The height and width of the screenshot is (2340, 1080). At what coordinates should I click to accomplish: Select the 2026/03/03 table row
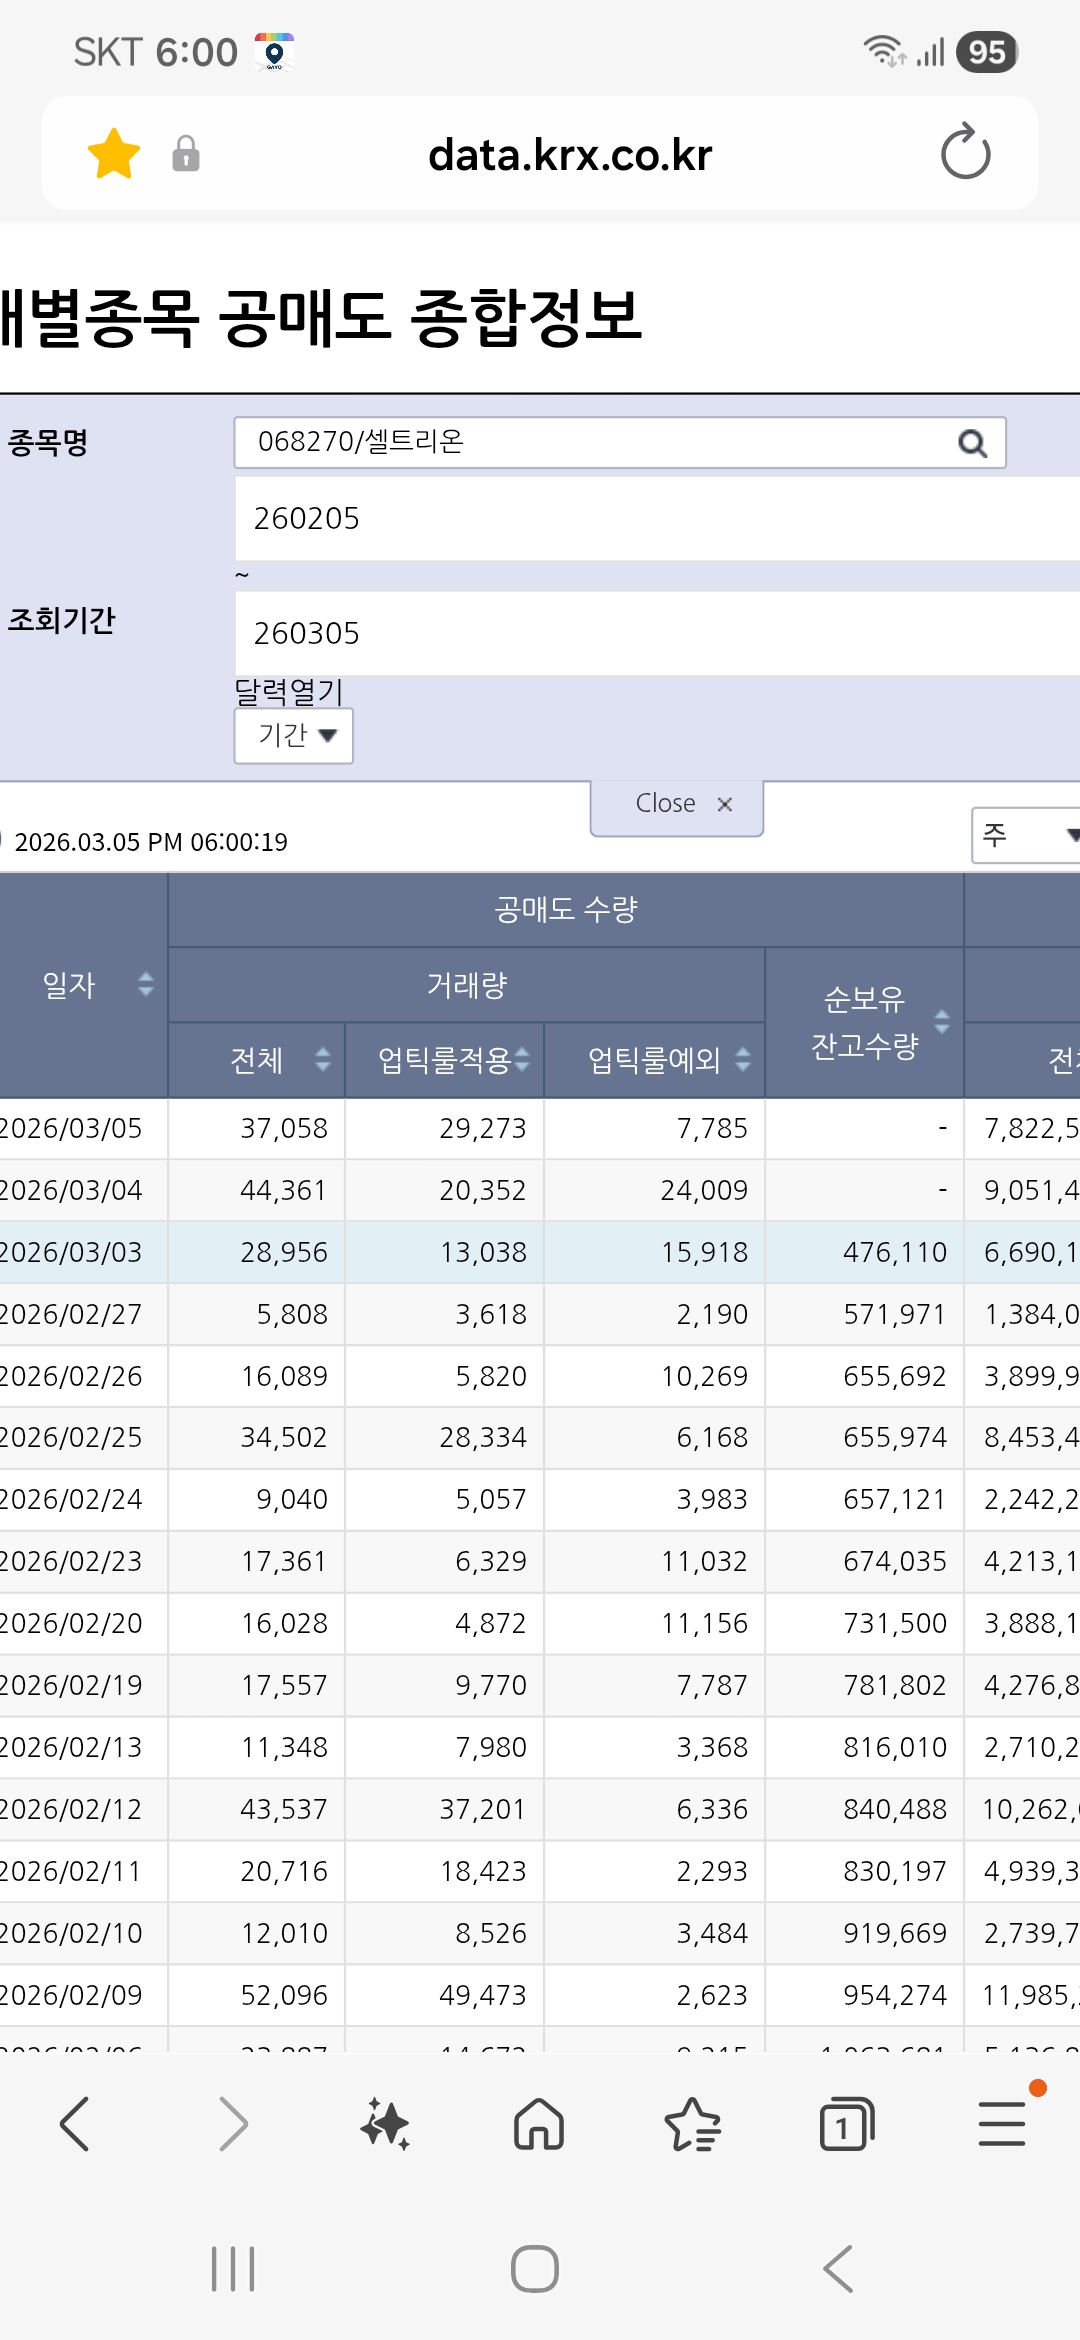coord(540,1252)
